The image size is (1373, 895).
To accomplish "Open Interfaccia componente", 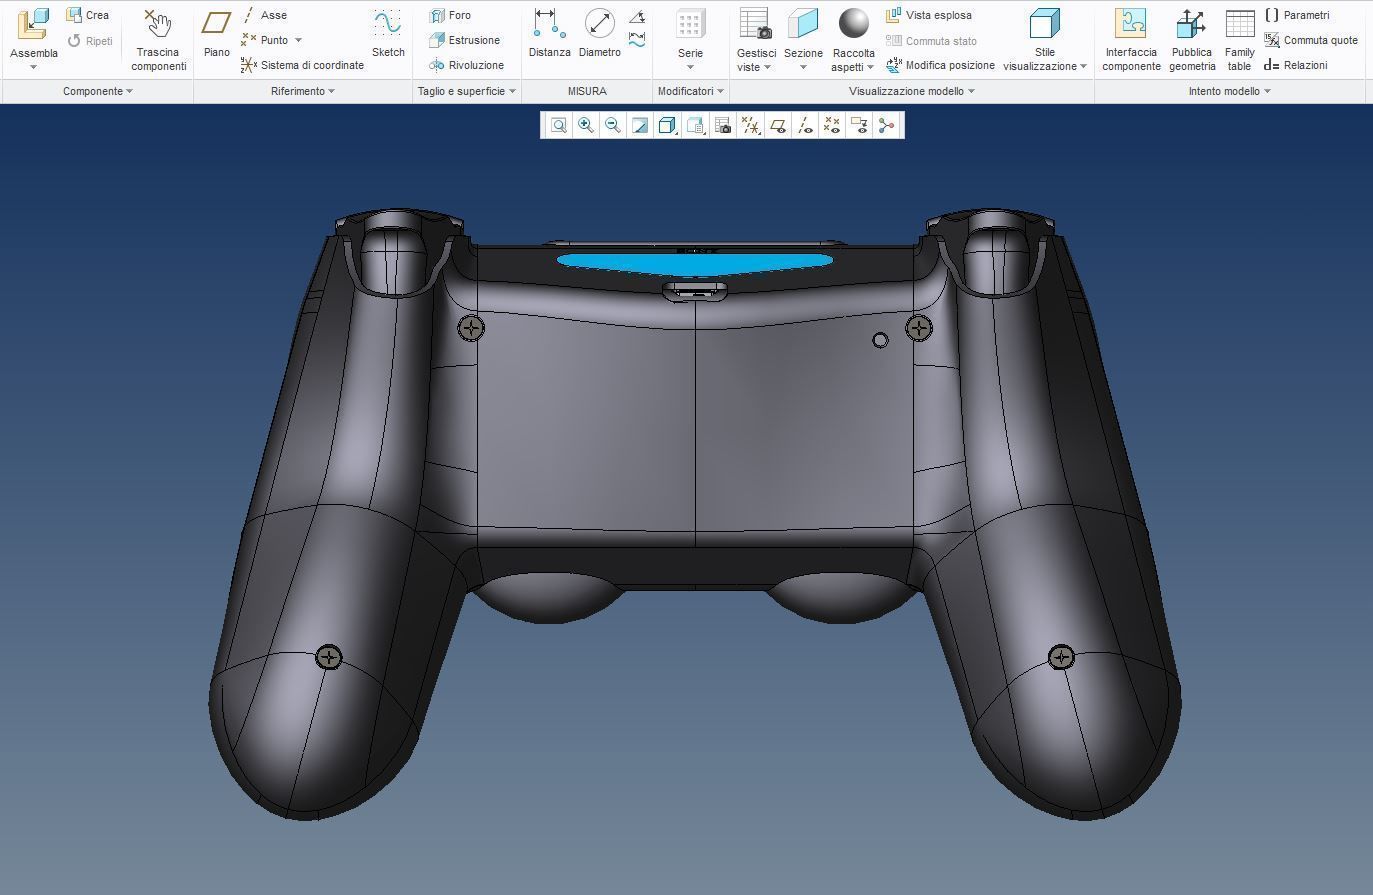I will pos(1131,40).
